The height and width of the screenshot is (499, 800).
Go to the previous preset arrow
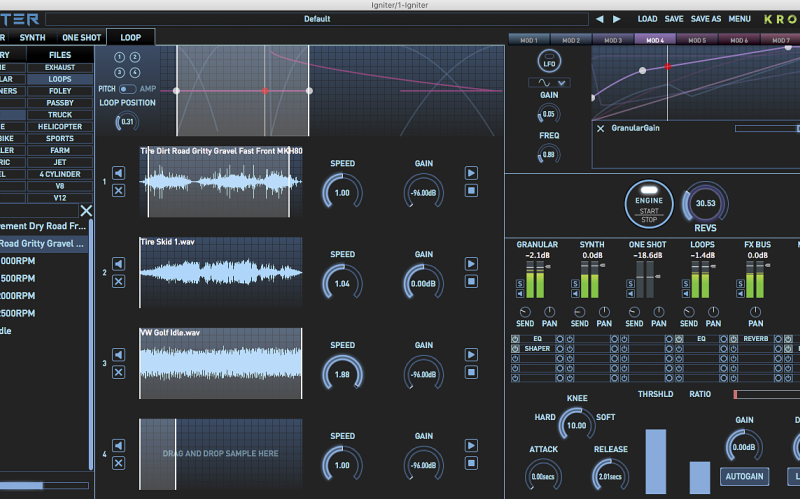(599, 19)
